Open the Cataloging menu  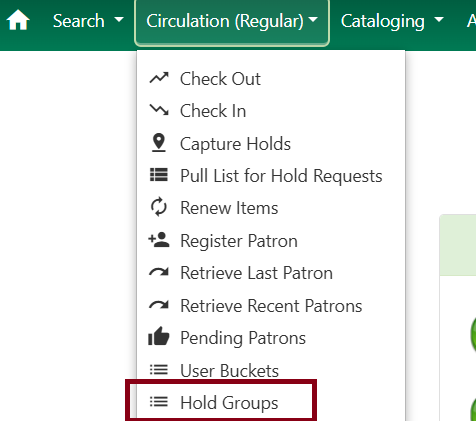click(x=392, y=21)
